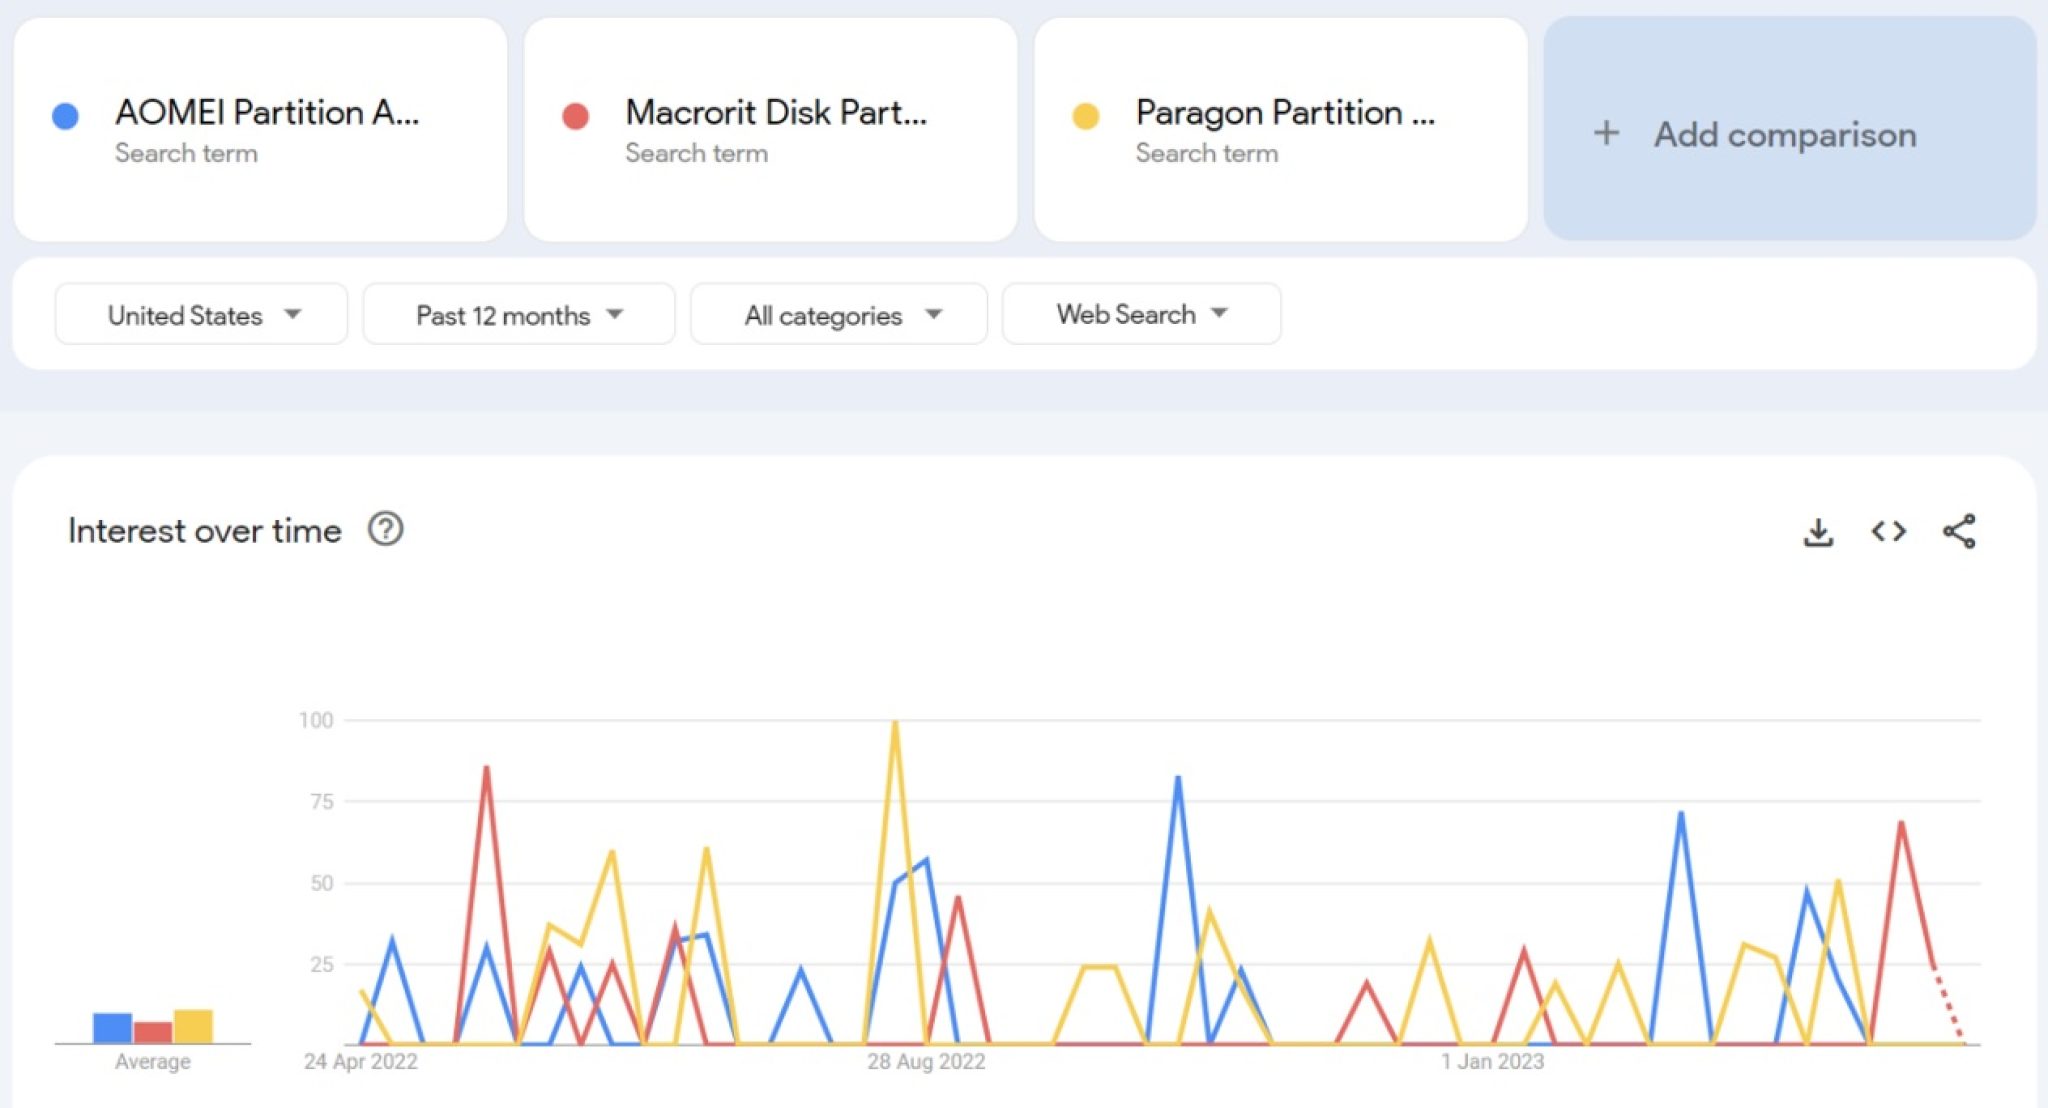The width and height of the screenshot is (2048, 1108).
Task: Click the share icon for Interest over time
Action: click(1959, 531)
